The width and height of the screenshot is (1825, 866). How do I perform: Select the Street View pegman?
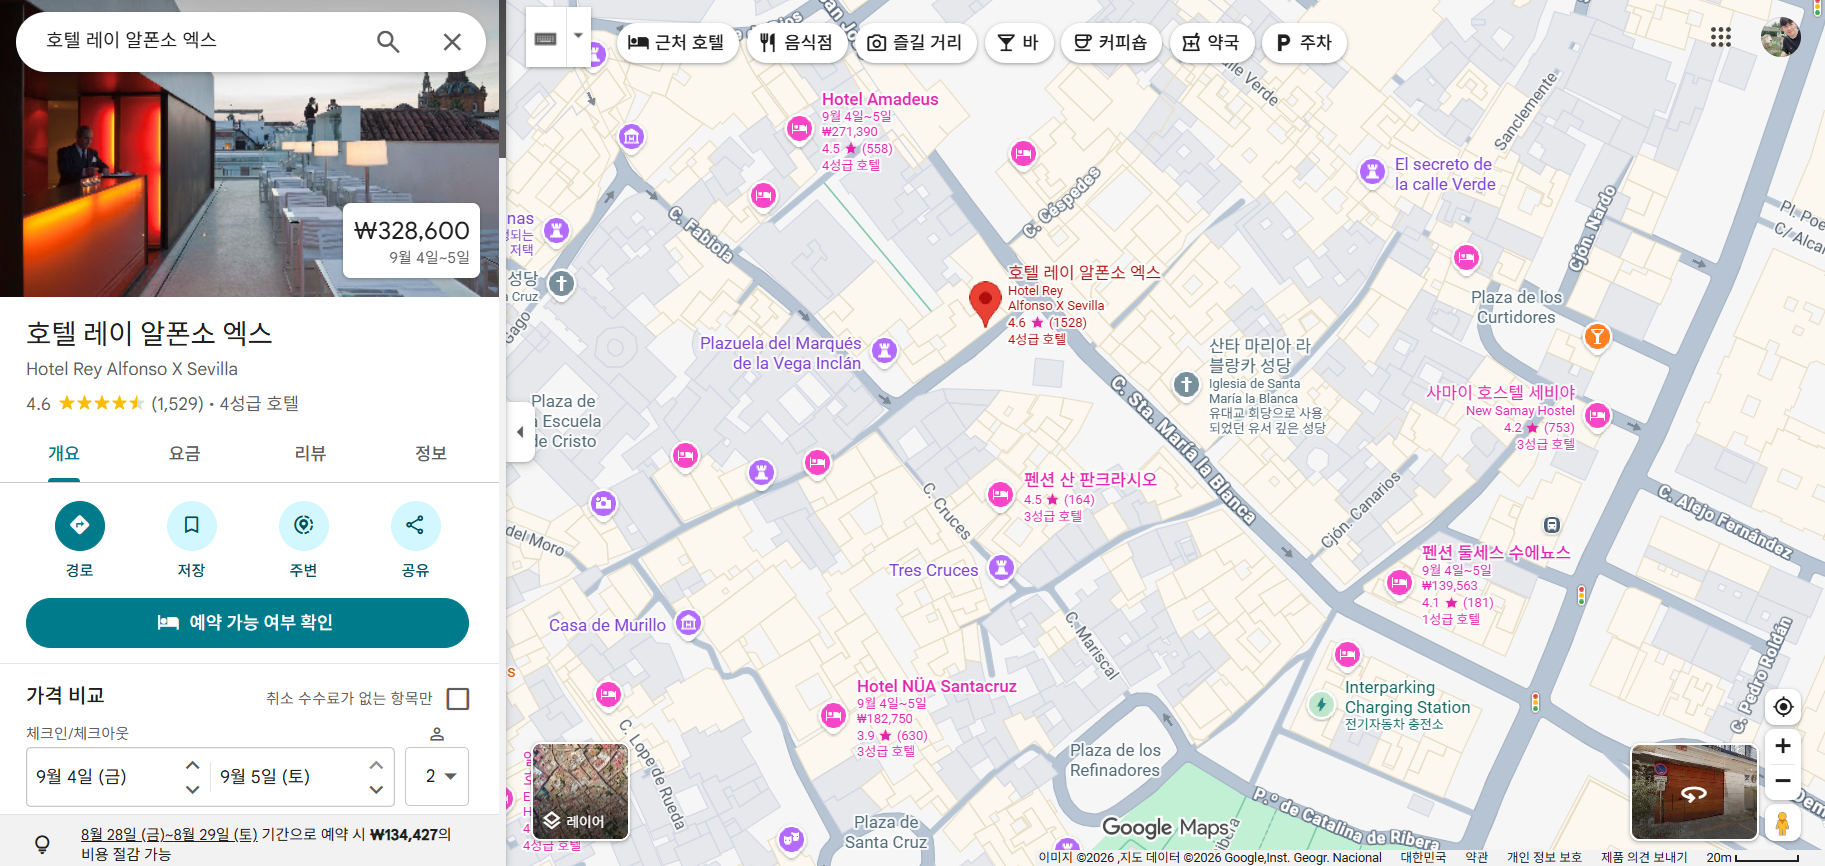point(1782,823)
